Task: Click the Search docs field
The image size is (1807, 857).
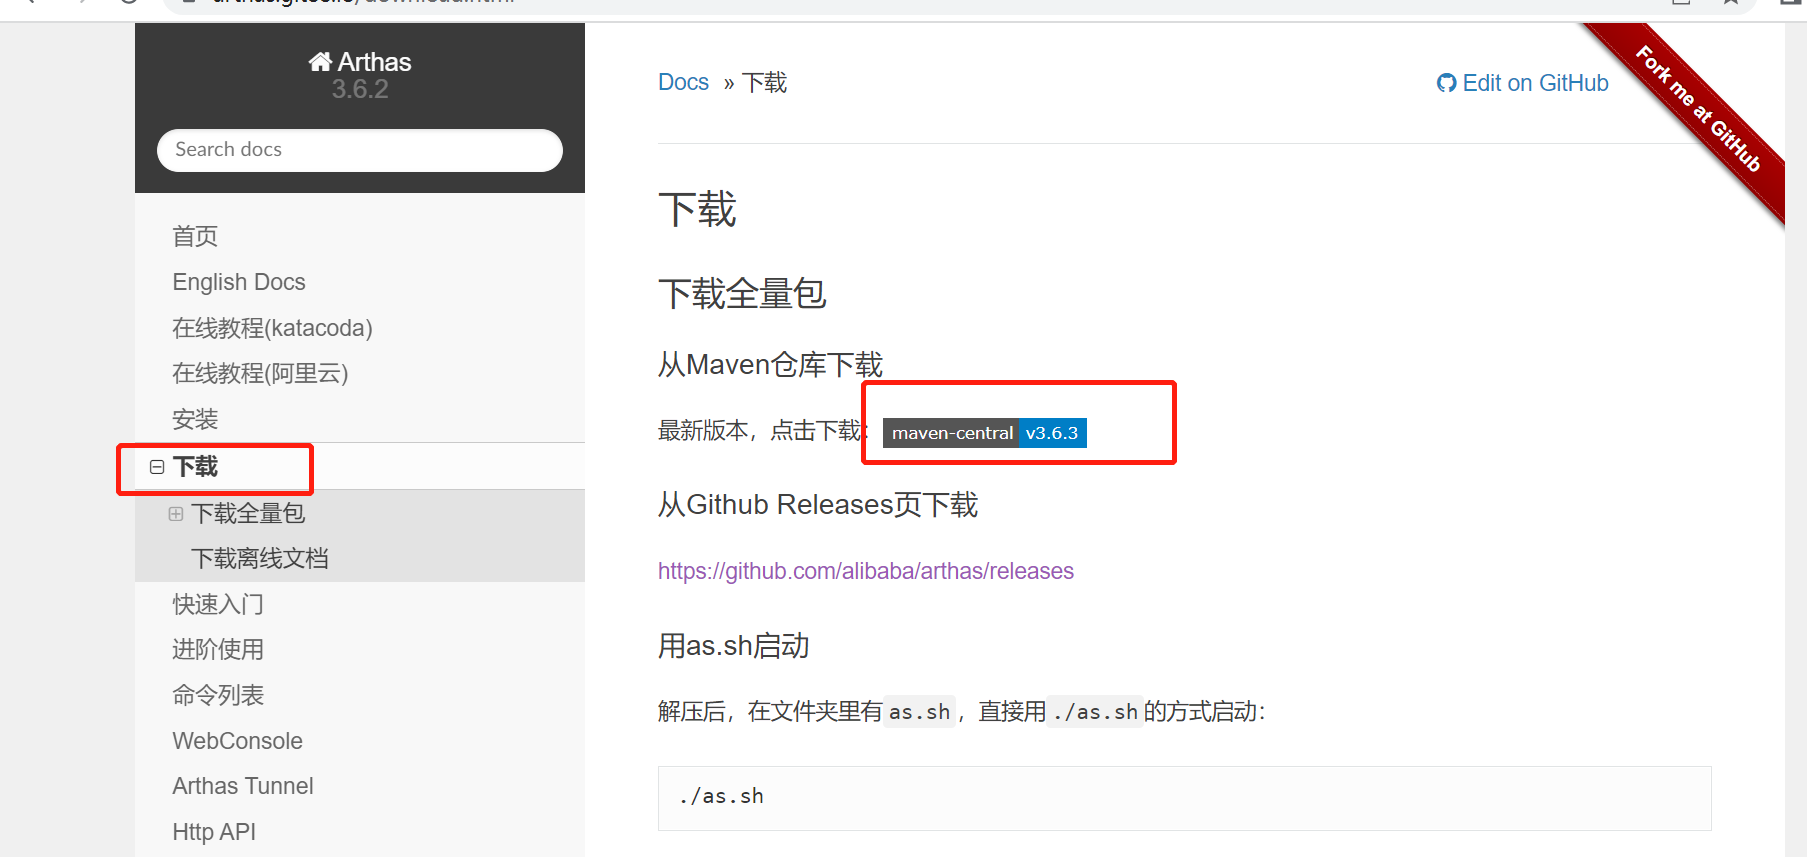Action: click(360, 150)
